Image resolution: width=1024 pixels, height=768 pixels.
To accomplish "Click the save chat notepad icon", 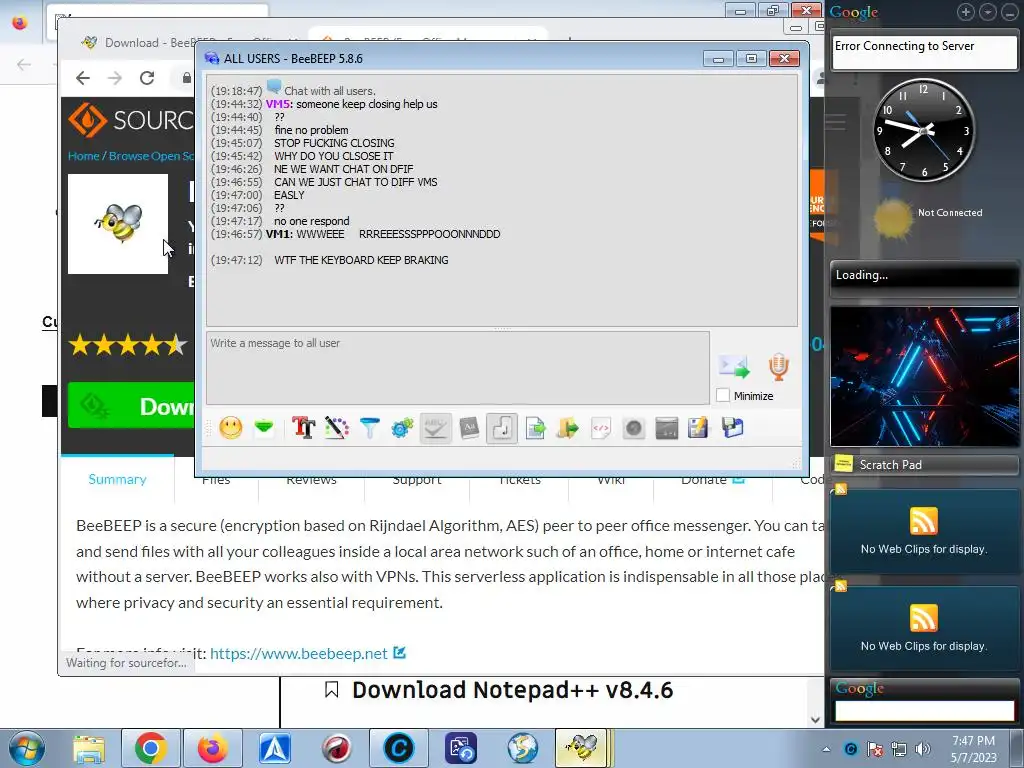I will point(698,428).
